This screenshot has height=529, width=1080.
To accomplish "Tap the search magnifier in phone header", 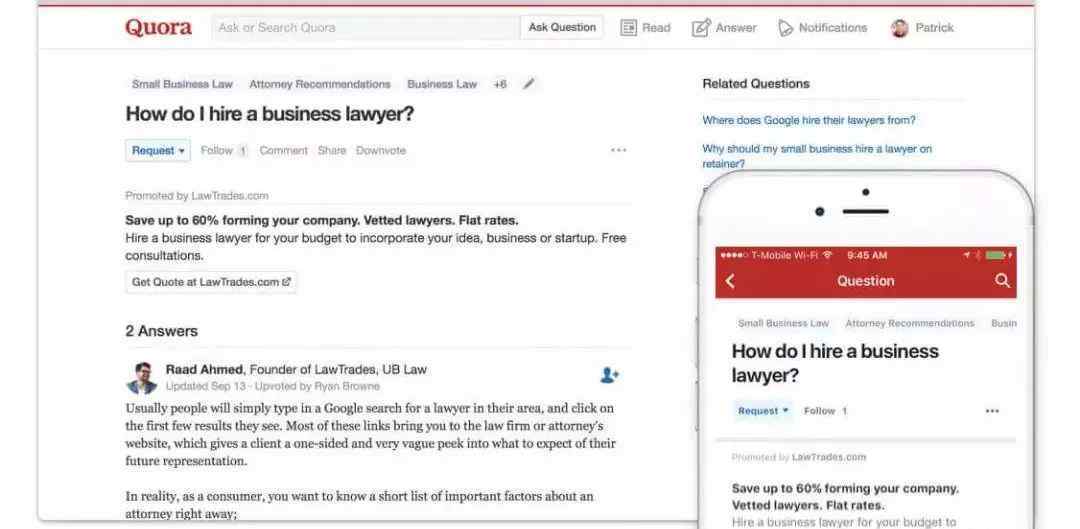I will click(1002, 280).
